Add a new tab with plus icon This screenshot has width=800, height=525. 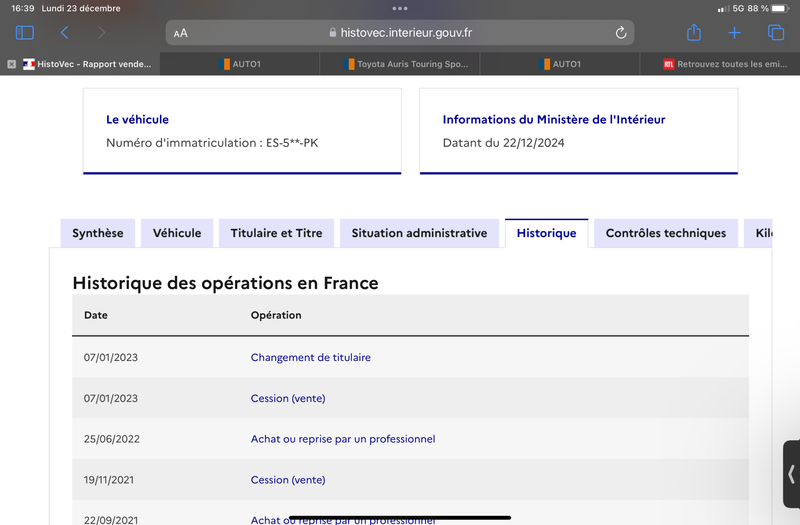[x=734, y=33]
